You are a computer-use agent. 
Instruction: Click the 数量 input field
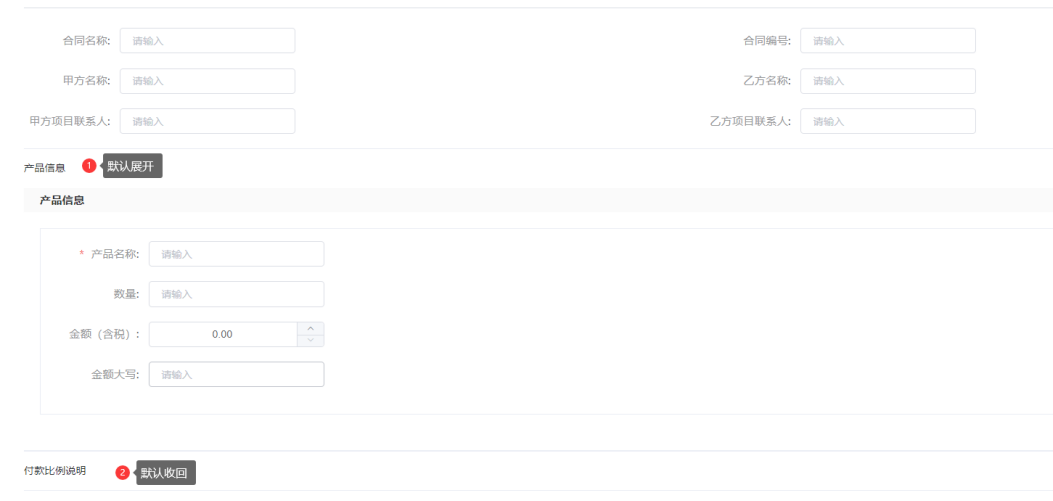point(236,294)
